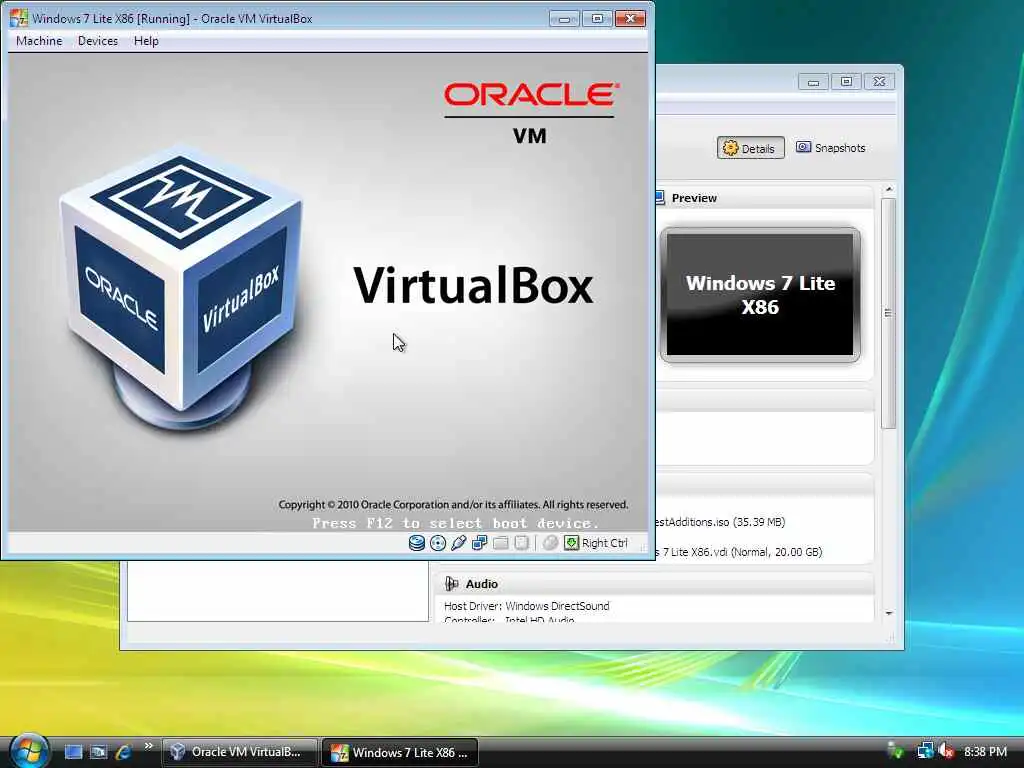Click the mouse integration status icon

click(x=551, y=543)
